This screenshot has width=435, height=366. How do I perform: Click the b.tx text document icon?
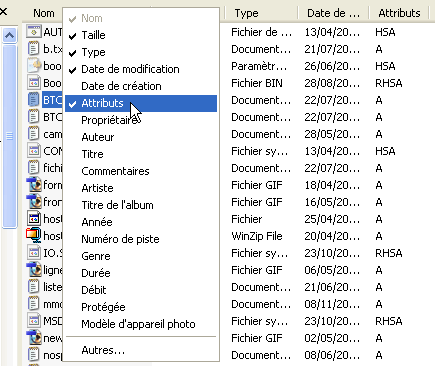pyautogui.click(x=33, y=49)
